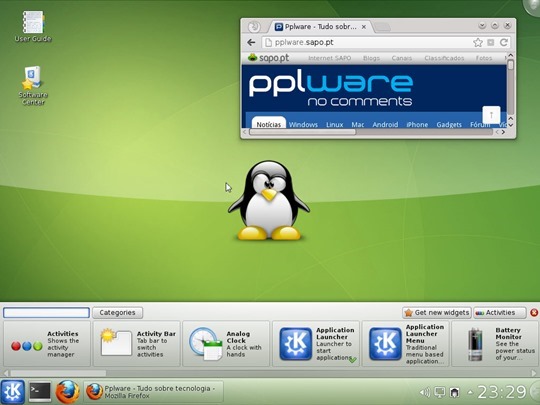Select the Application Launcher Menu widget
The height and width of the screenshot is (405, 540).
pyautogui.click(x=406, y=344)
